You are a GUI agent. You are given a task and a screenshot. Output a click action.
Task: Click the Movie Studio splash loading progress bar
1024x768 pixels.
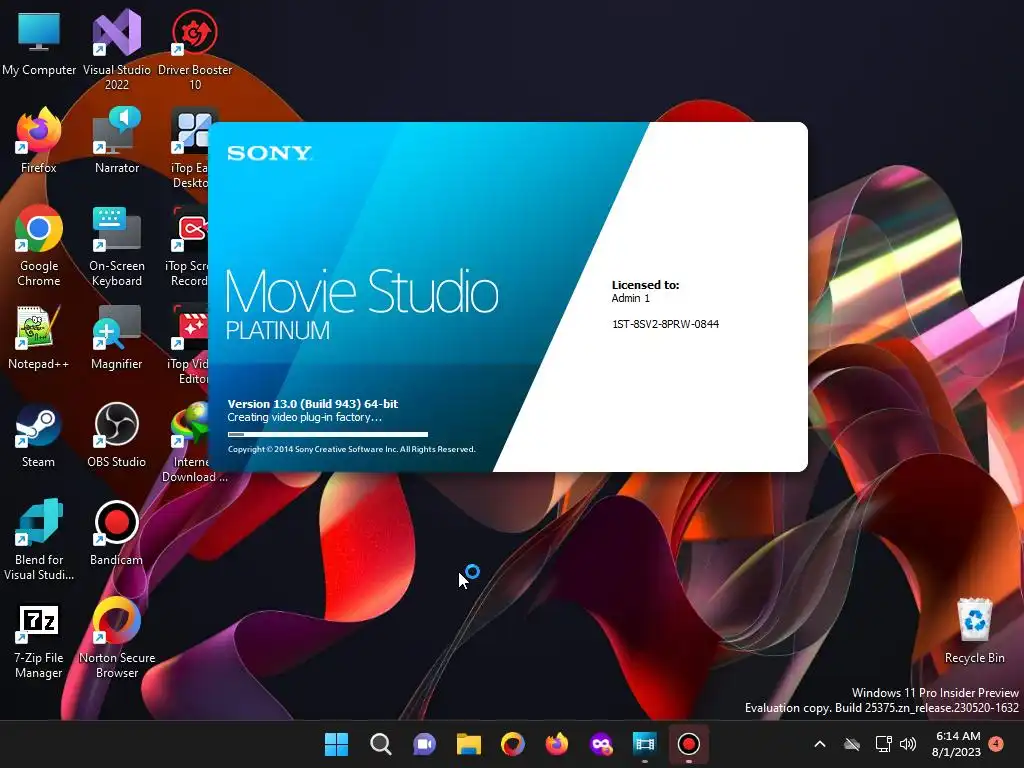pyautogui.click(x=328, y=434)
